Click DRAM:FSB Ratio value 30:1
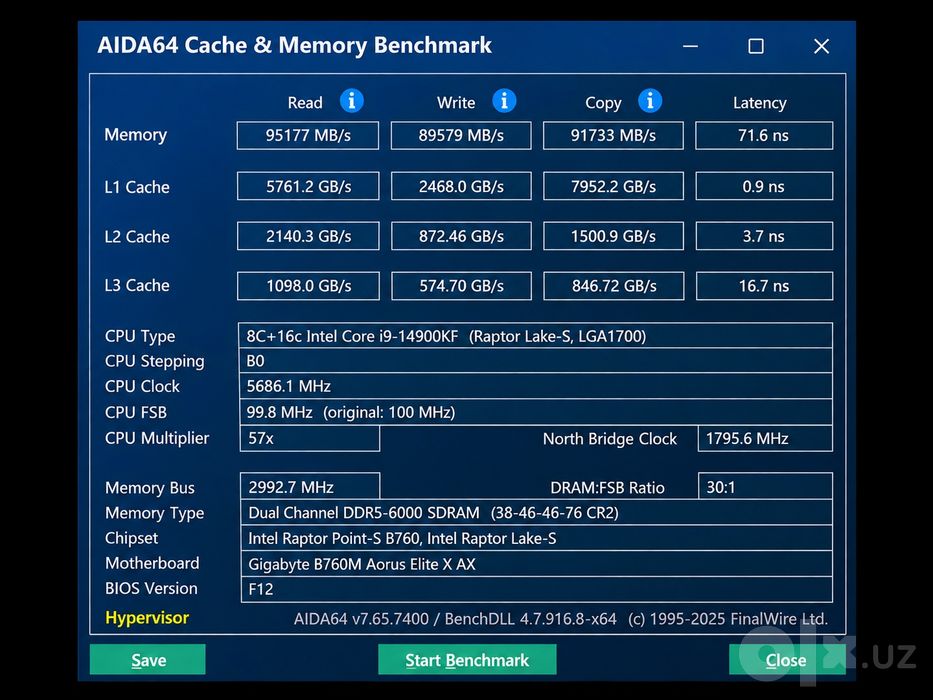This screenshot has height=700, width=933. pos(765,487)
